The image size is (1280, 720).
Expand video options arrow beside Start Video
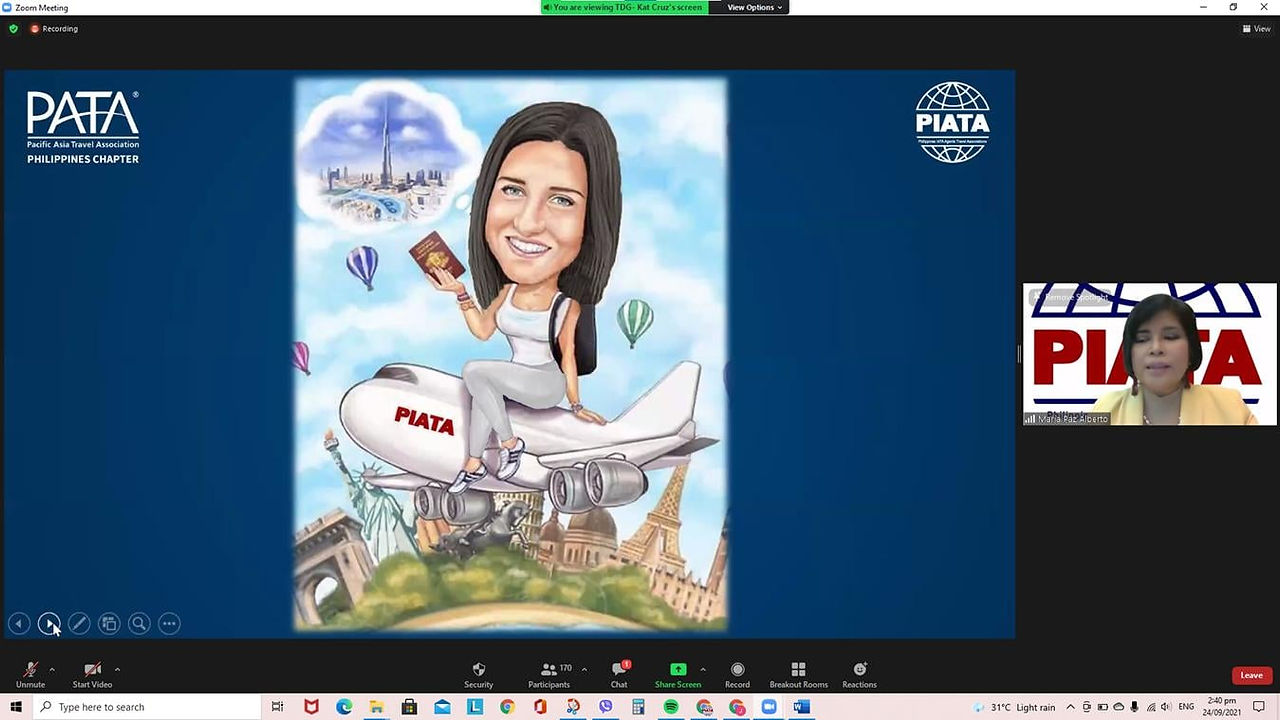(x=117, y=669)
